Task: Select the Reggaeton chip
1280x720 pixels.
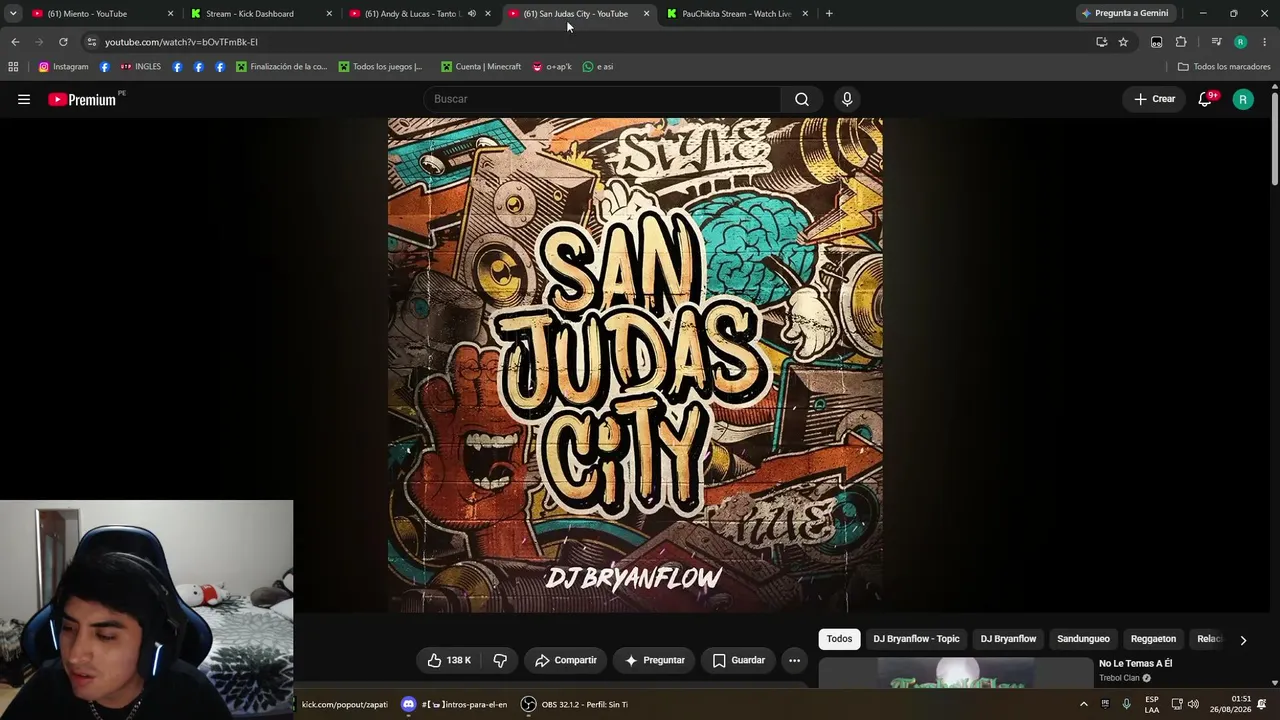Action: [x=1153, y=639]
